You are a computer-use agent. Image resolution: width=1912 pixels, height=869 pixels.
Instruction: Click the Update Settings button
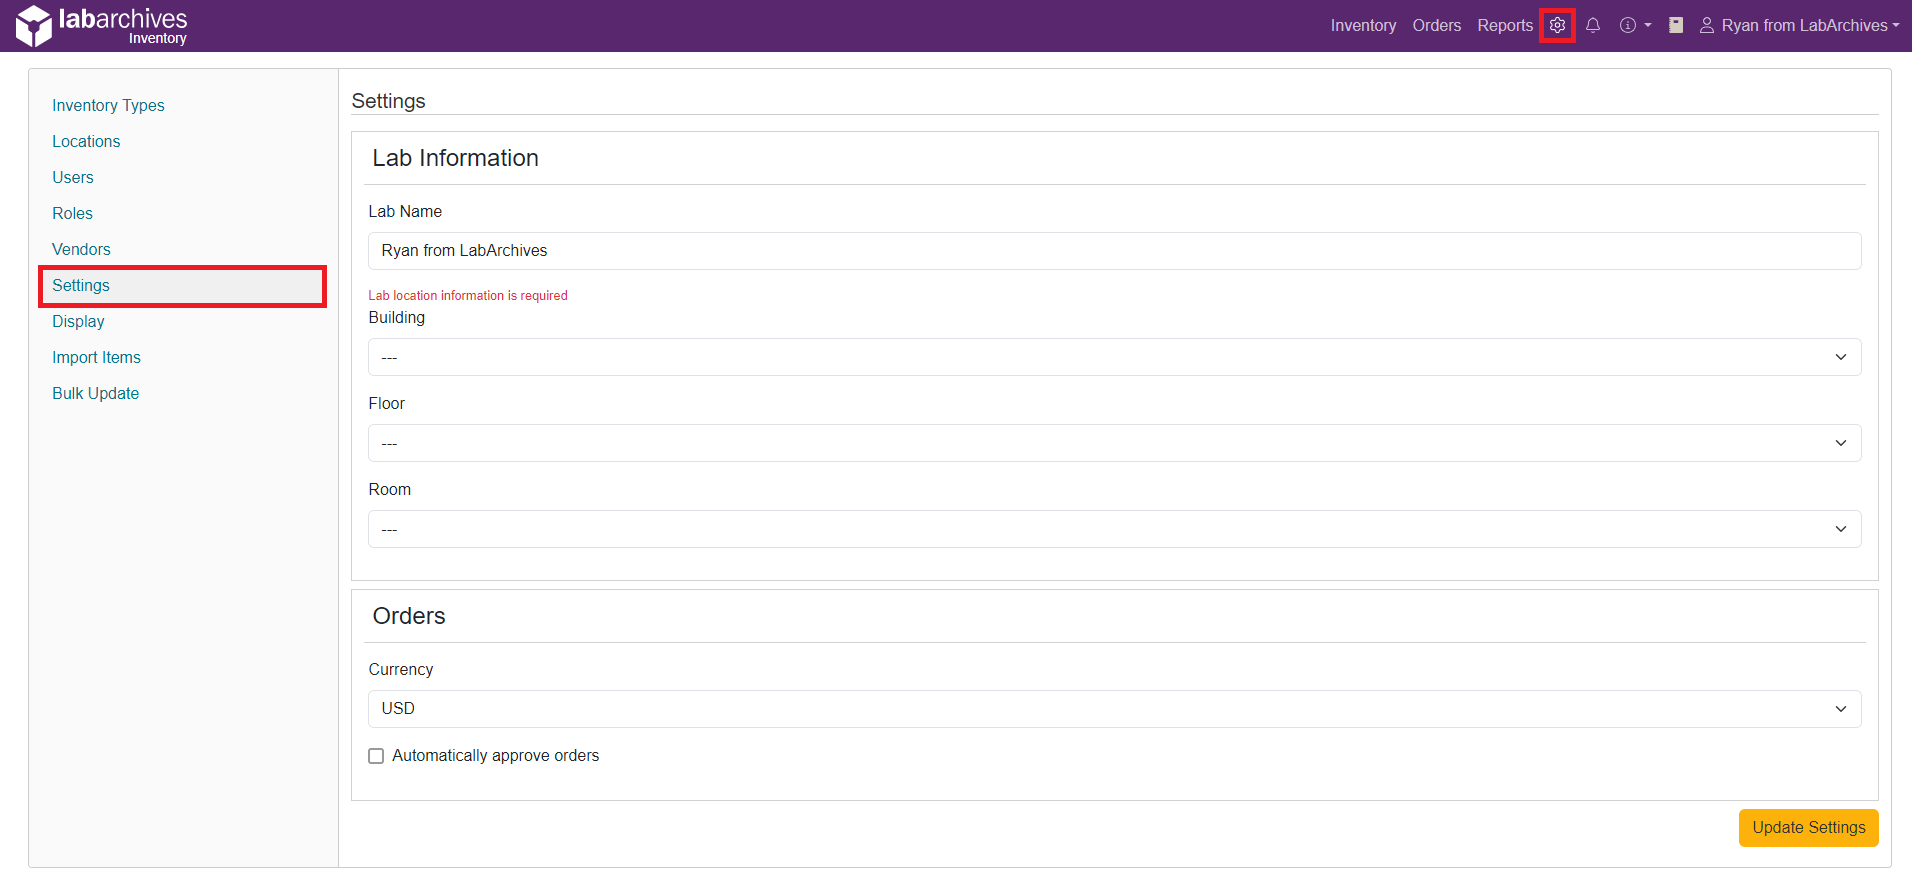[1808, 828]
